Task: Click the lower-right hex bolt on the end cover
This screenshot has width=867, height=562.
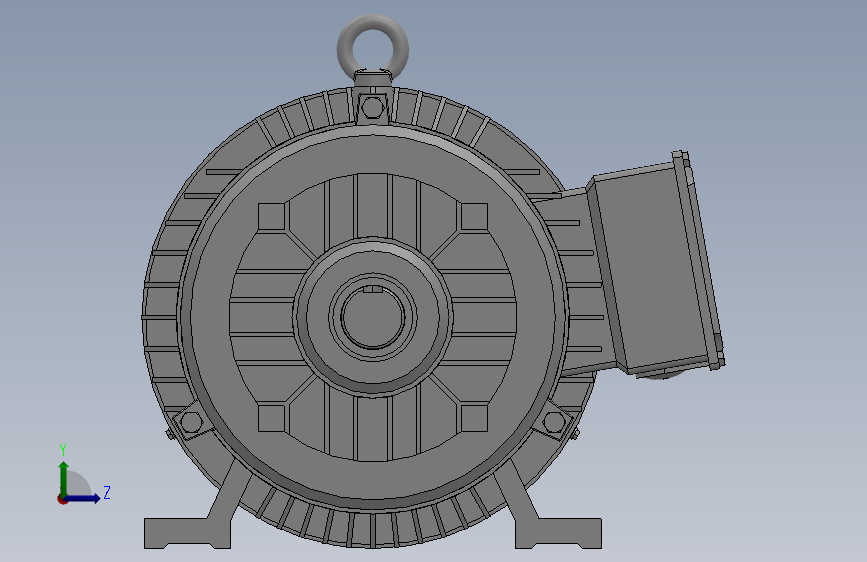Action: (554, 423)
